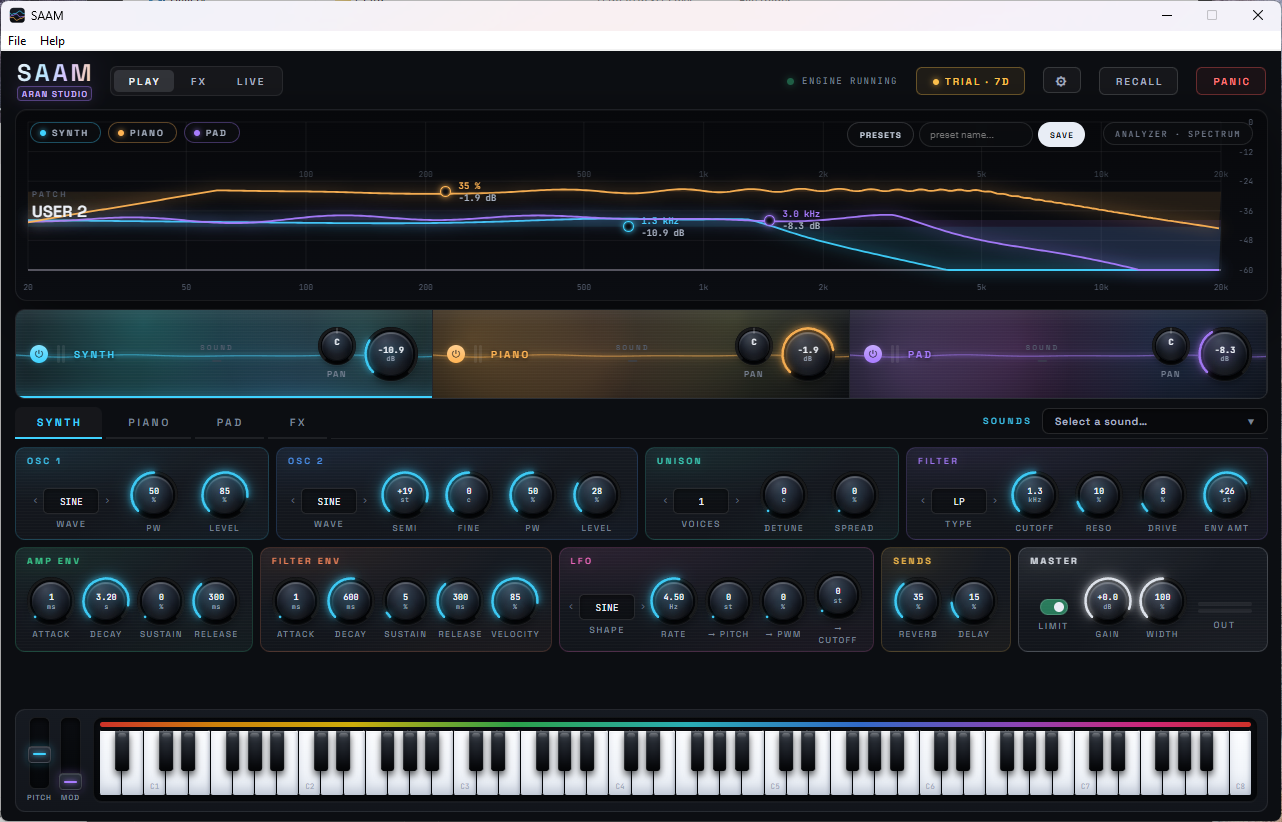The width and height of the screenshot is (1282, 822).
Task: Switch to the SYNTH editor tab
Action: pos(59,422)
